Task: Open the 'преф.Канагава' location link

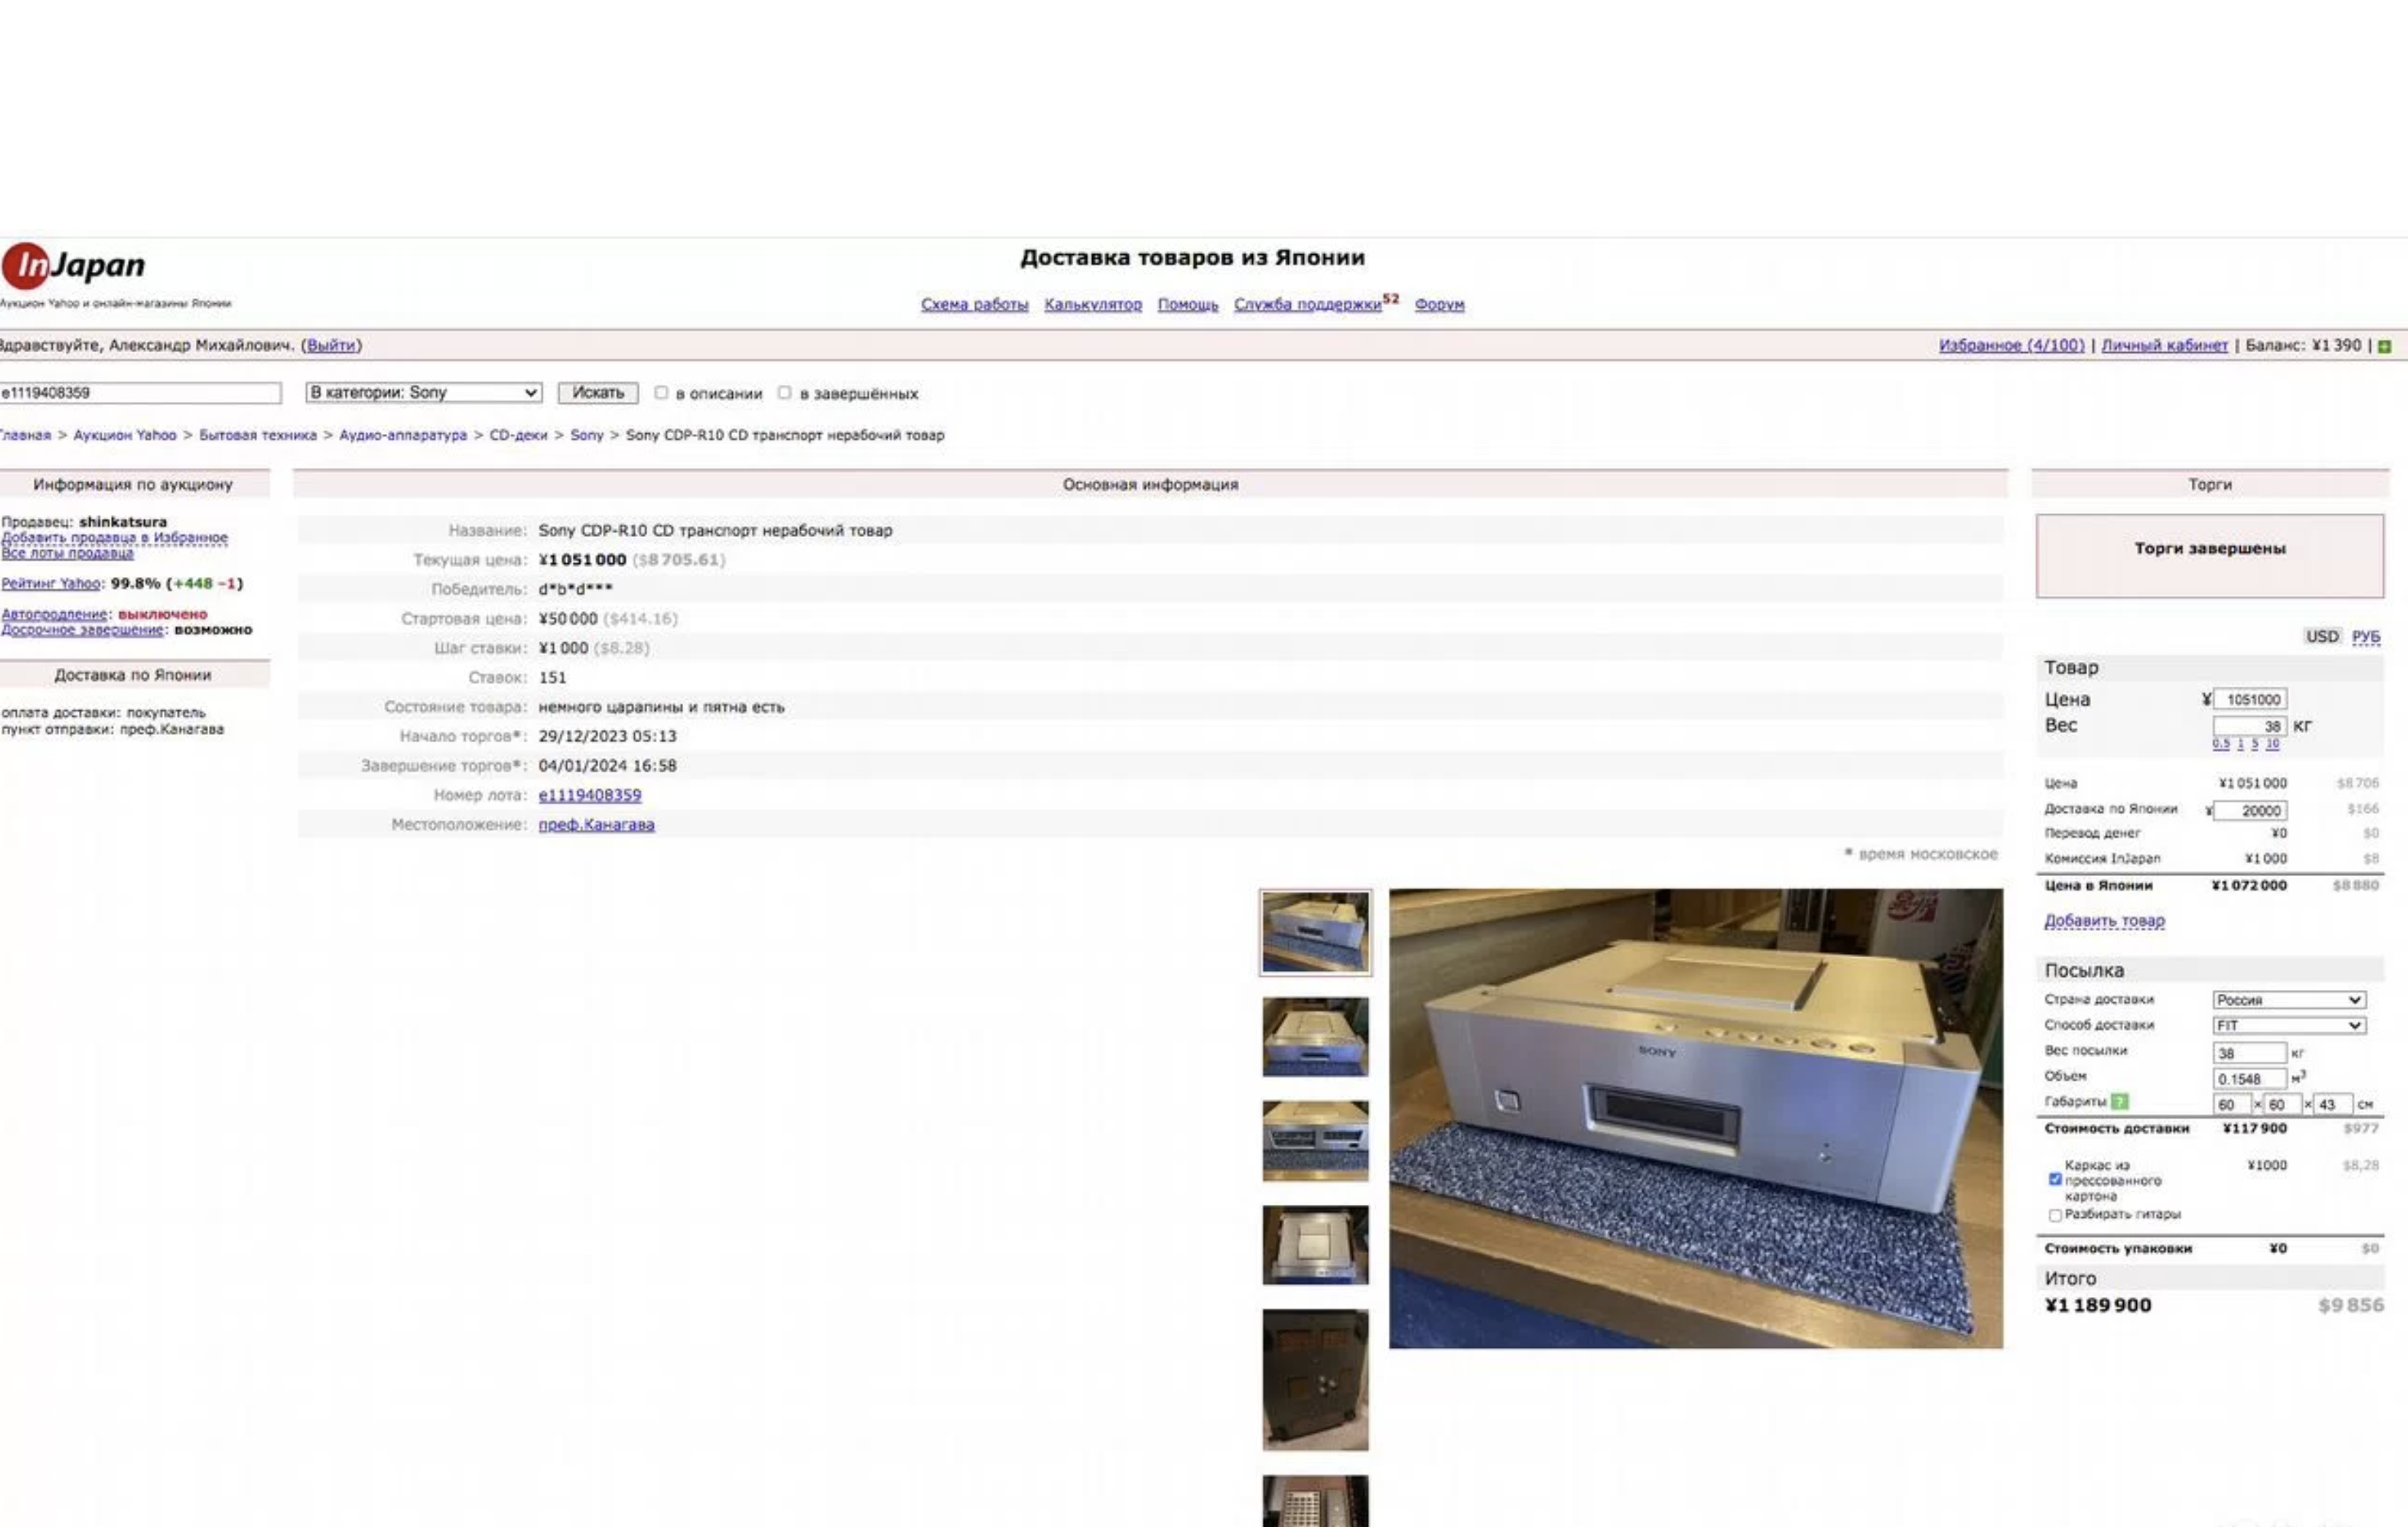Action: pos(596,825)
